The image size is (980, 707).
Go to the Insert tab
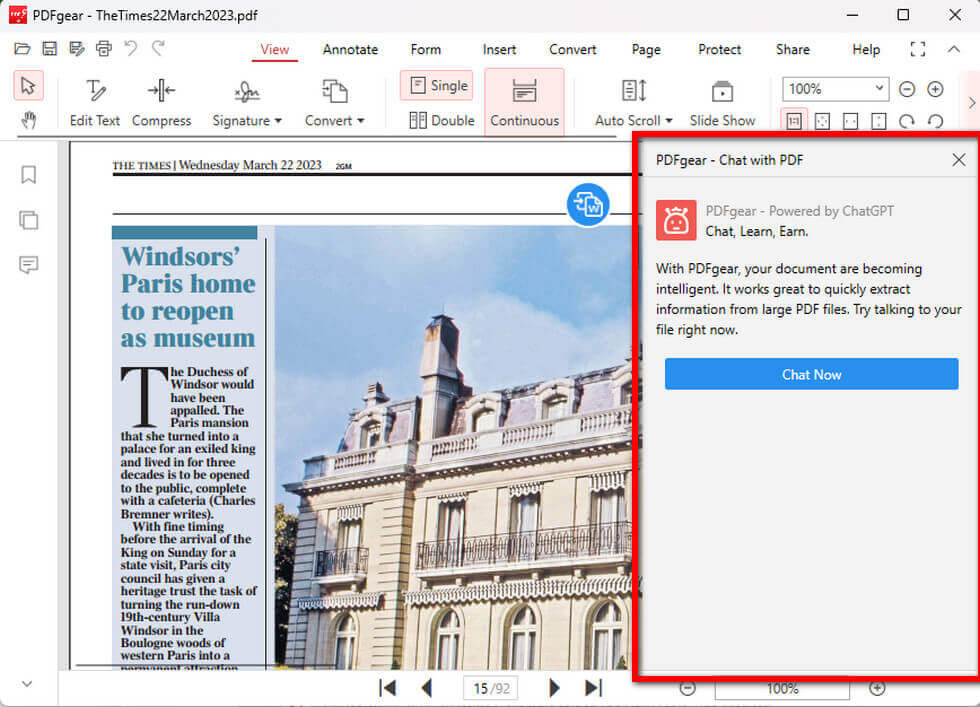(x=499, y=49)
